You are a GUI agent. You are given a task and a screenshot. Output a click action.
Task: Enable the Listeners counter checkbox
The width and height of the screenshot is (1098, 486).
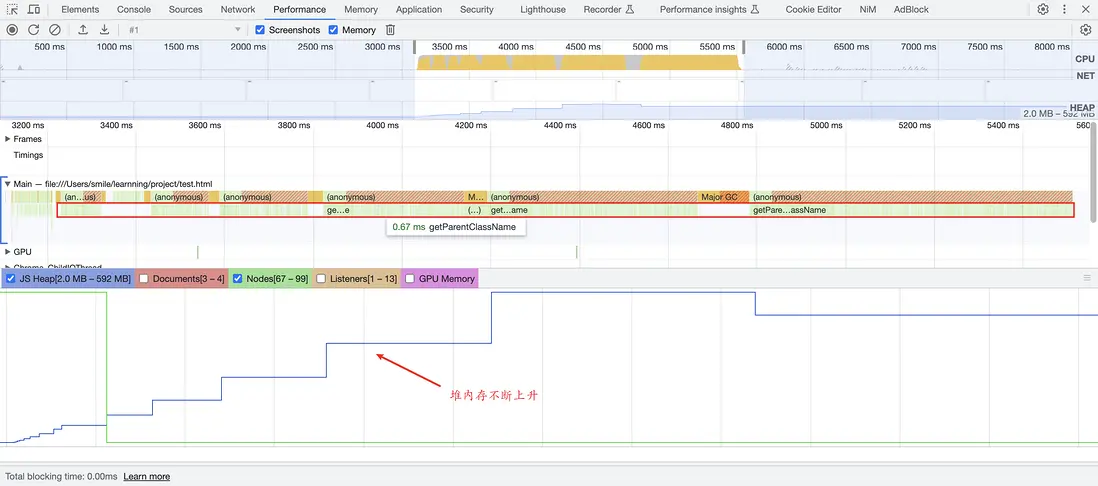pyautogui.click(x=321, y=279)
